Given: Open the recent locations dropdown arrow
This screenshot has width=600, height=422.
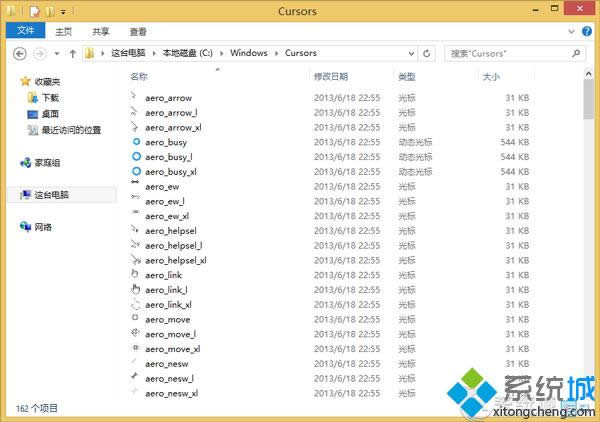Looking at the screenshot, I should (57, 54).
